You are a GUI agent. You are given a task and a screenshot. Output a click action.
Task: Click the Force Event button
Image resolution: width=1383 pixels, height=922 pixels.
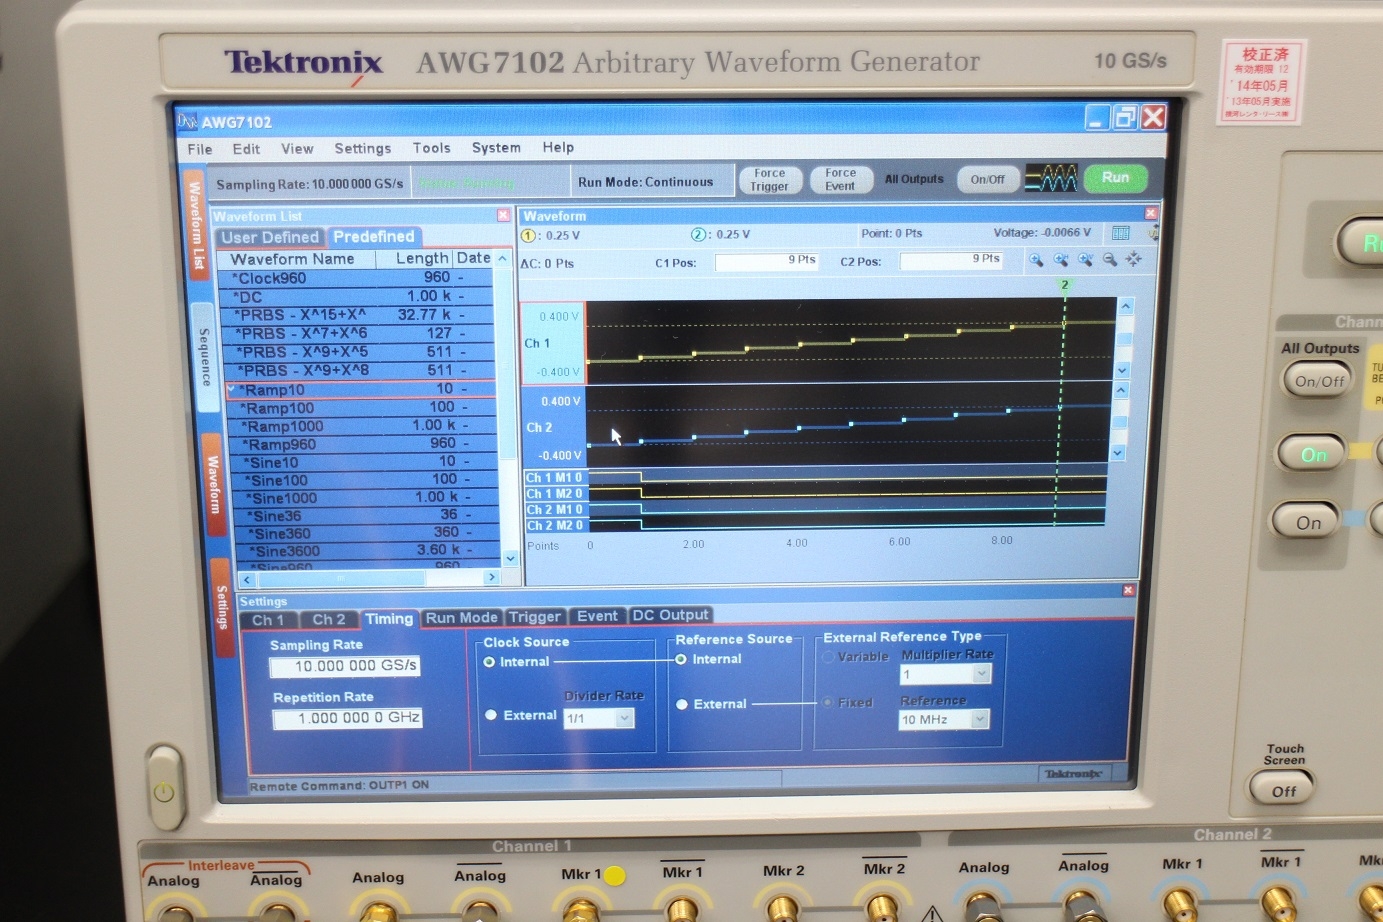click(840, 180)
